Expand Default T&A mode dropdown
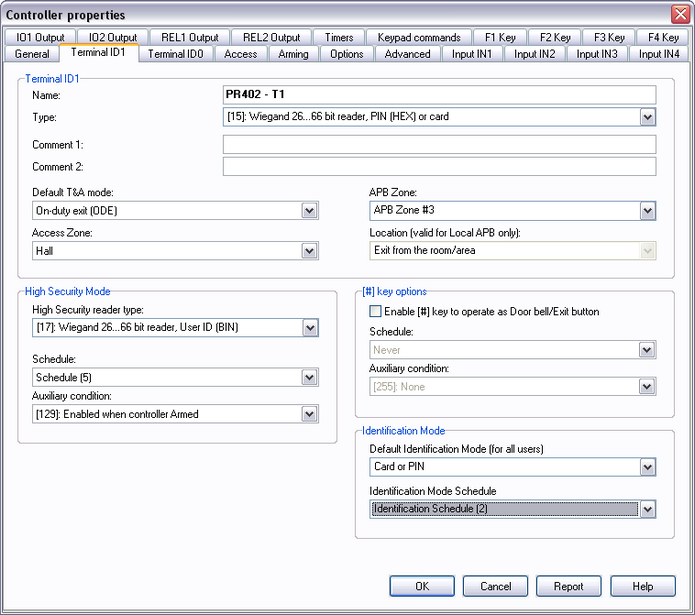The image size is (695, 615). click(309, 211)
